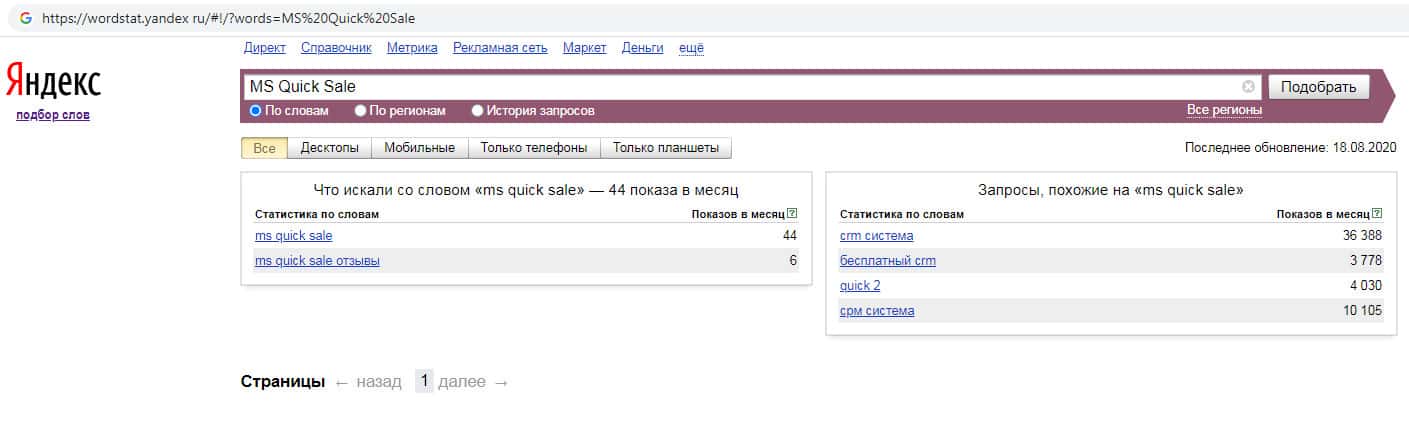Click help icon next to left 'Показов в месяц'
Viewport: 1409px width, 436px height.
tap(792, 214)
